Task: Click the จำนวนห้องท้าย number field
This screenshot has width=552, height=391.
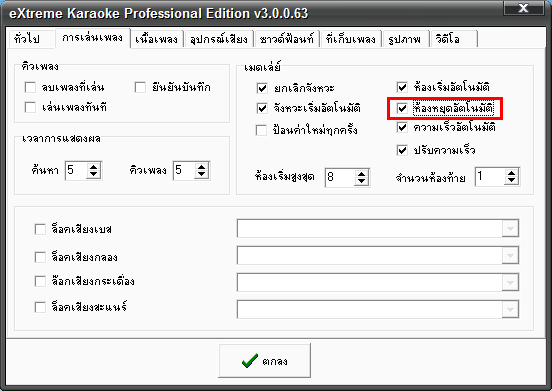Action: [490, 177]
